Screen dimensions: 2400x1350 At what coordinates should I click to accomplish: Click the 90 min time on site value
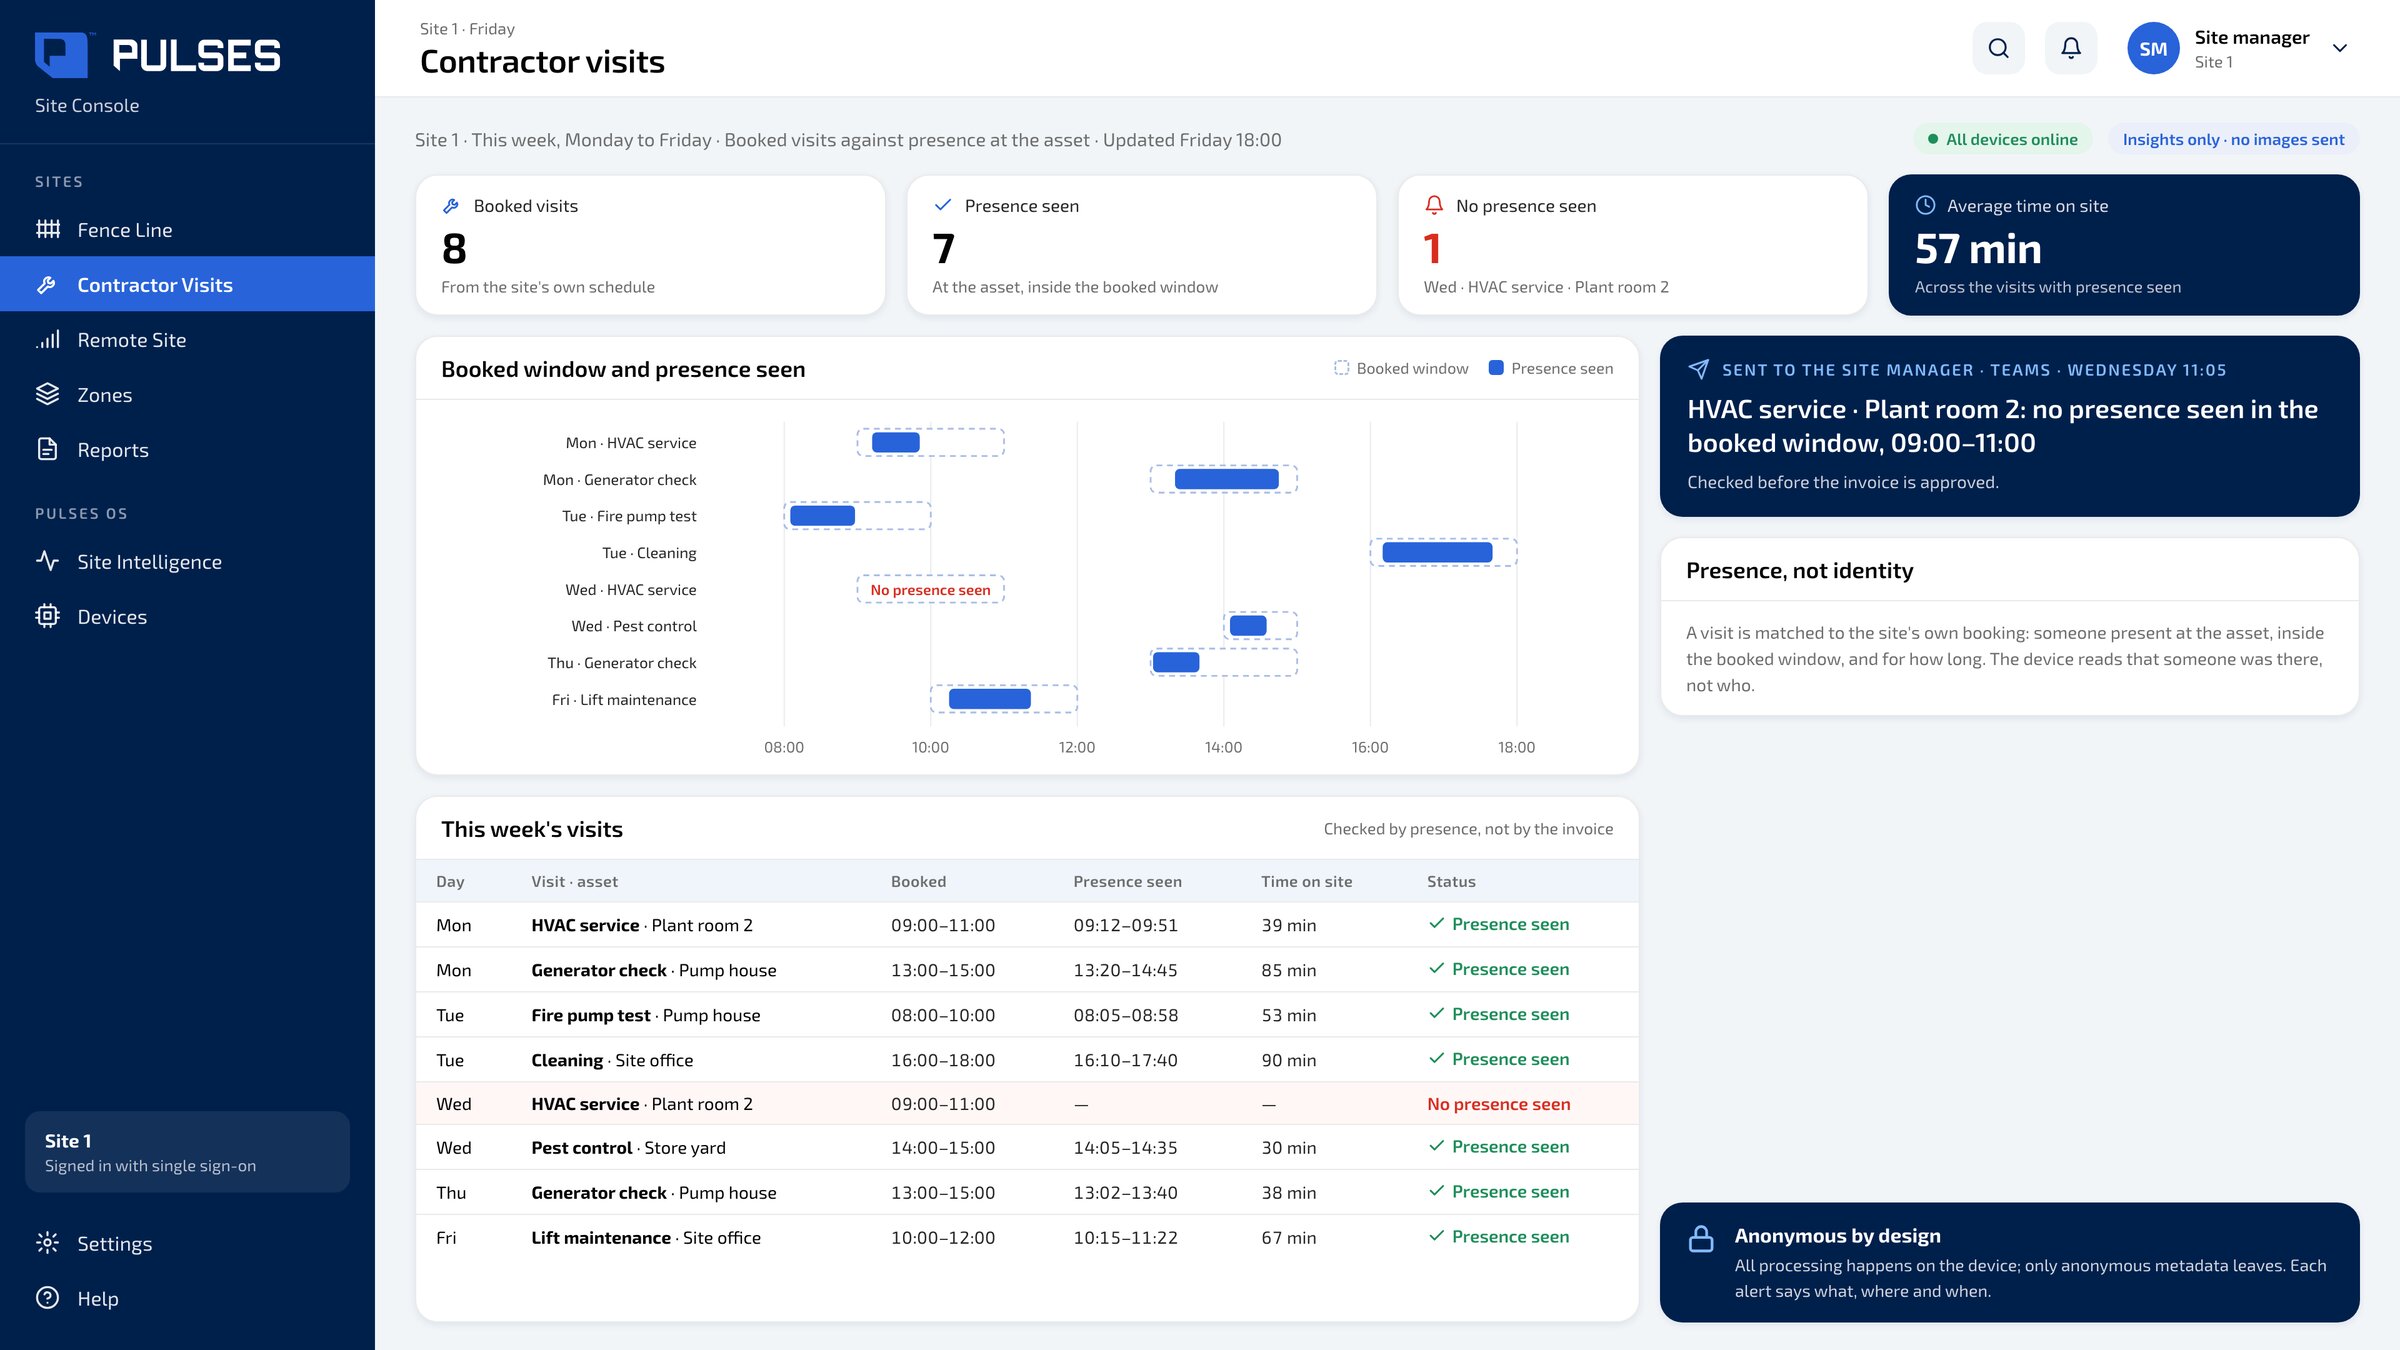click(x=1288, y=1060)
